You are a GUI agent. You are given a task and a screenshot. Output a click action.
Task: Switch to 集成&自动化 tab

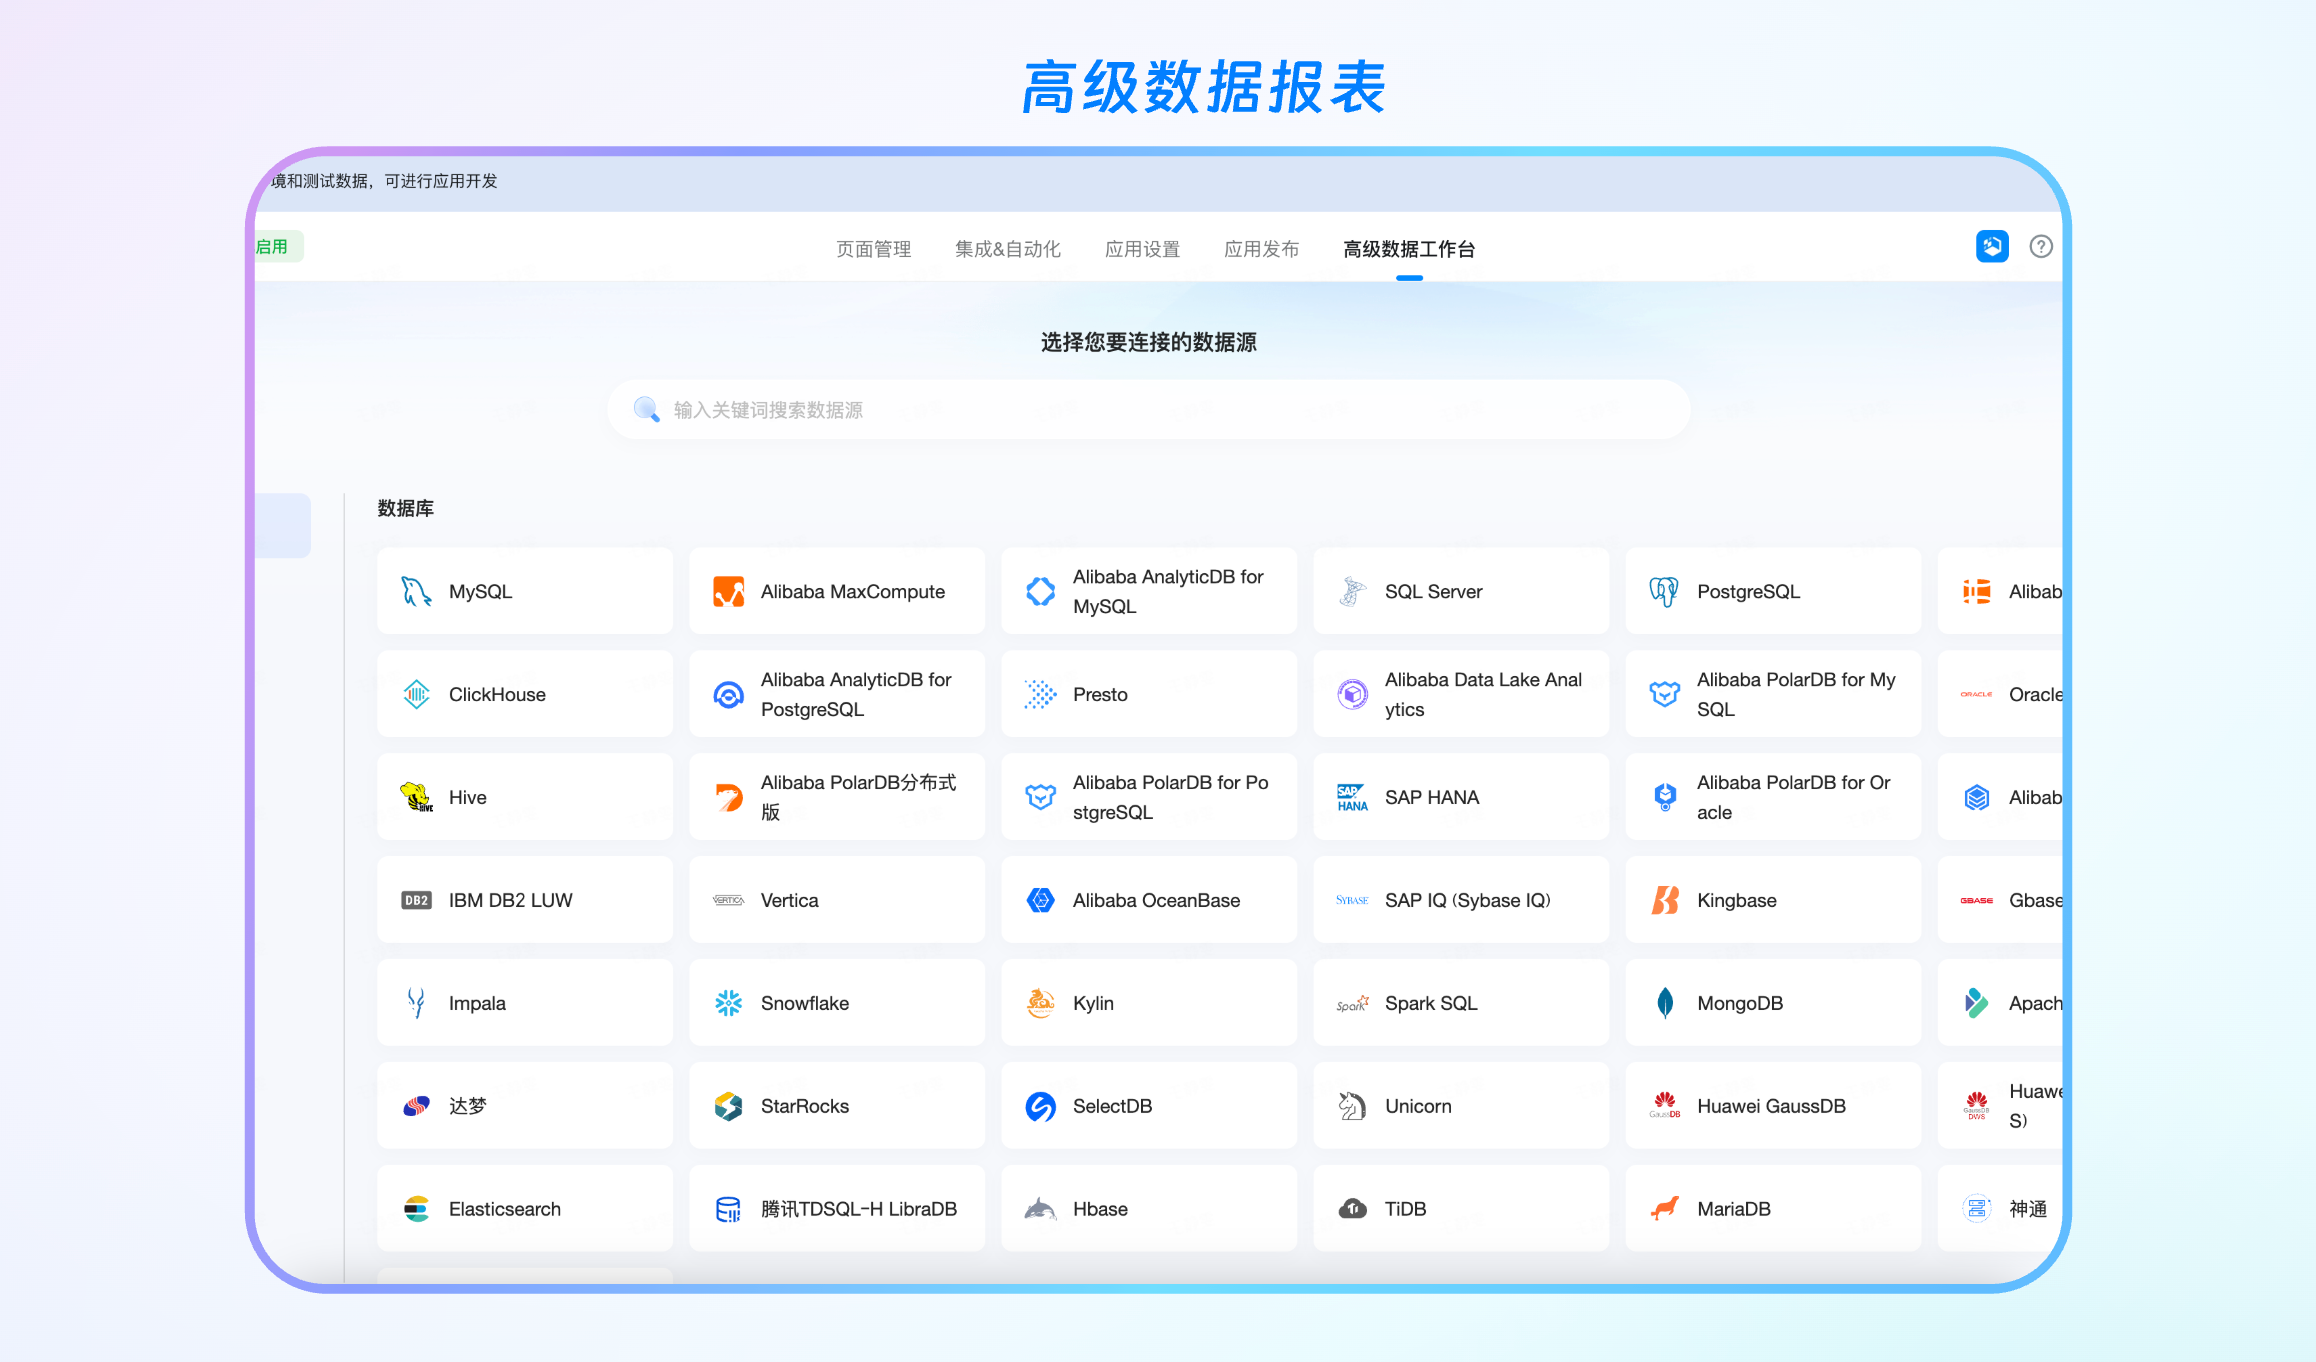click(x=1007, y=249)
